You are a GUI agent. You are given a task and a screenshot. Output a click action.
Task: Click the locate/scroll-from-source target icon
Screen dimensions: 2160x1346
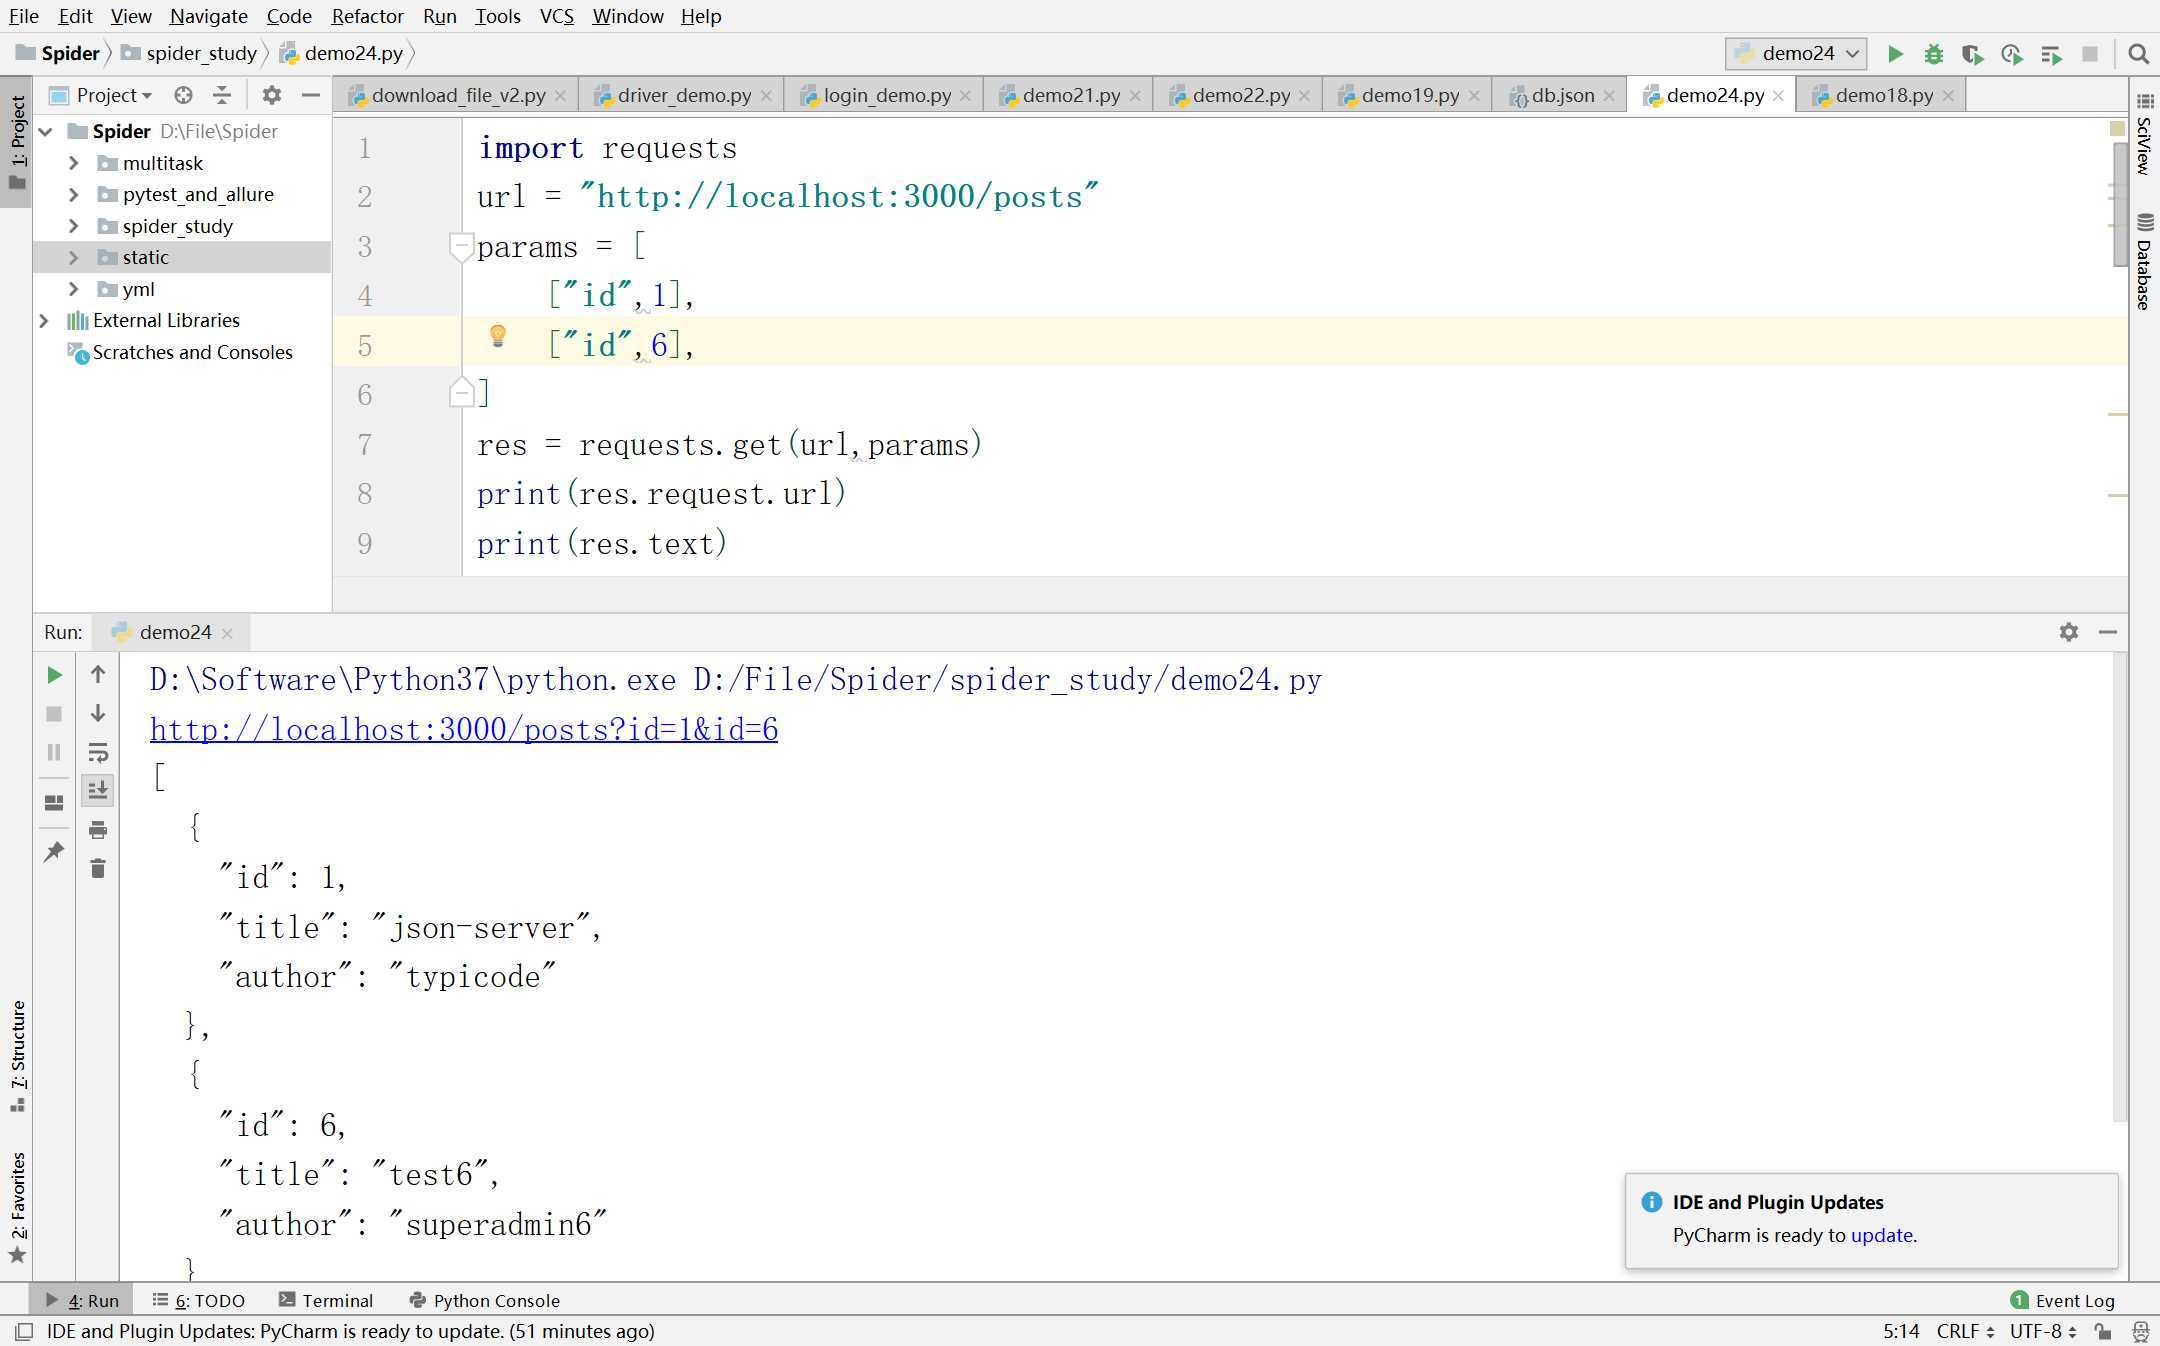coord(183,95)
